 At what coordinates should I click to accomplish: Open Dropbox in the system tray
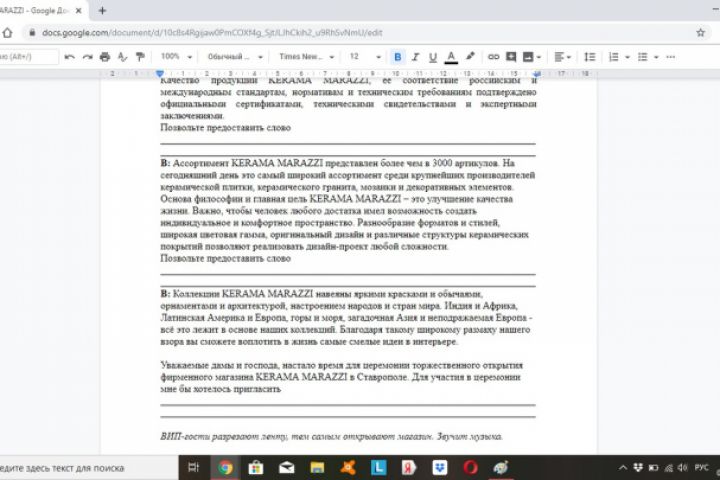click(x=638, y=468)
